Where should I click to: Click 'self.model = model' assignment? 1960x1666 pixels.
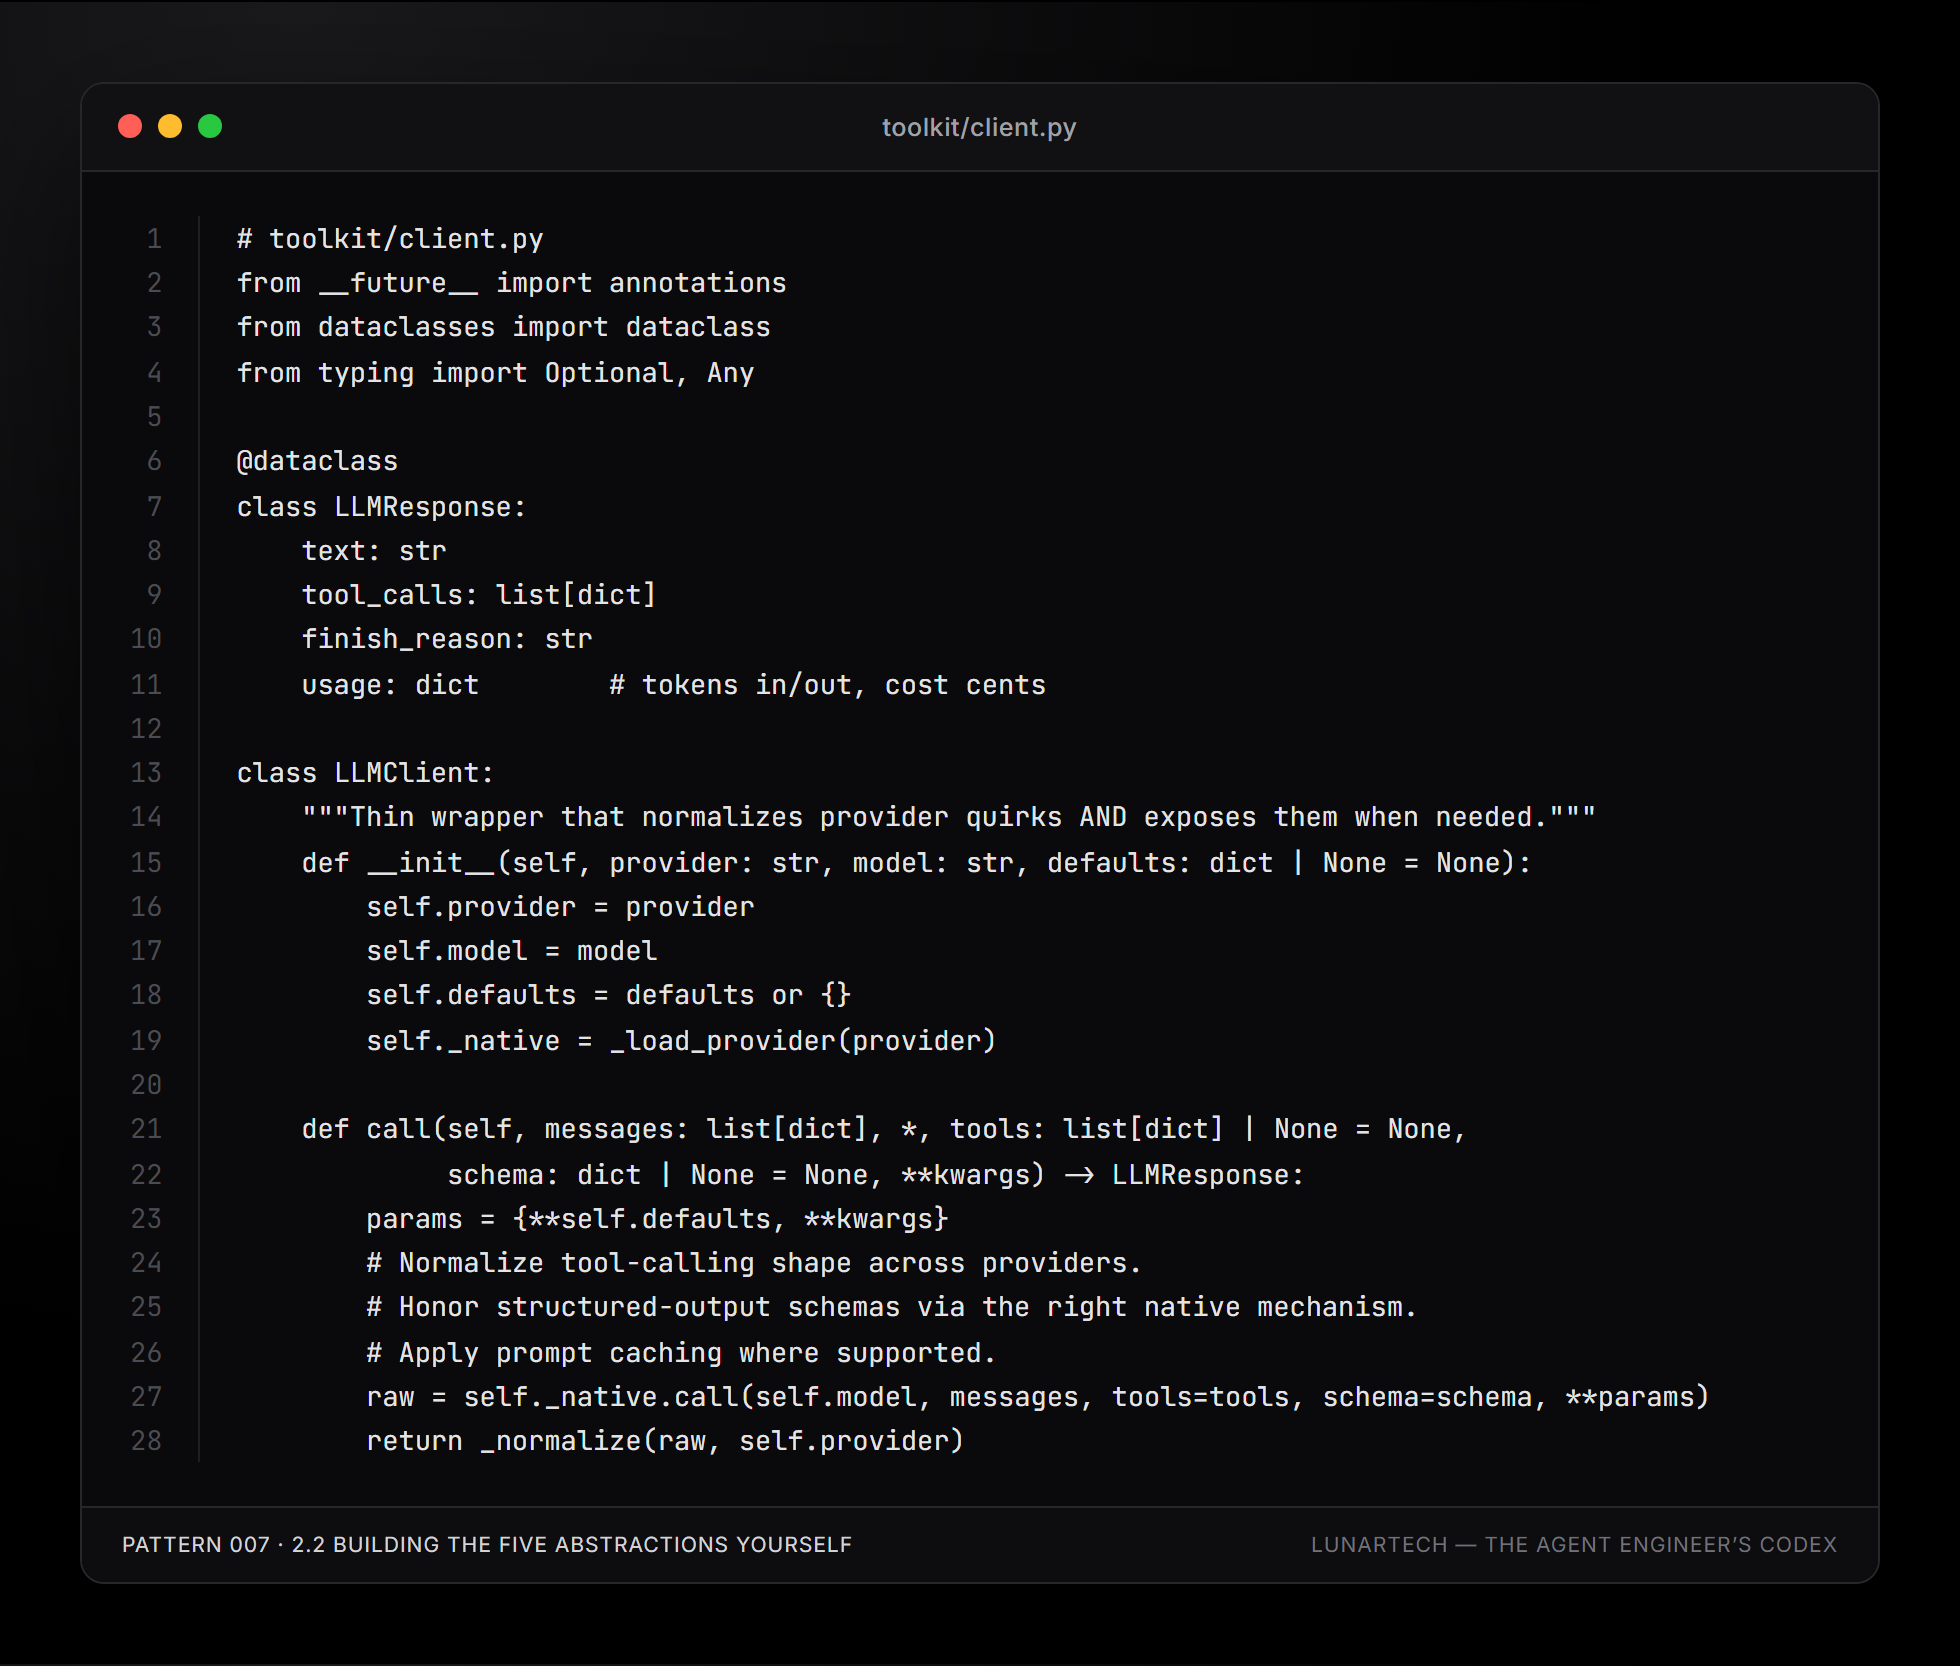coord(512,951)
